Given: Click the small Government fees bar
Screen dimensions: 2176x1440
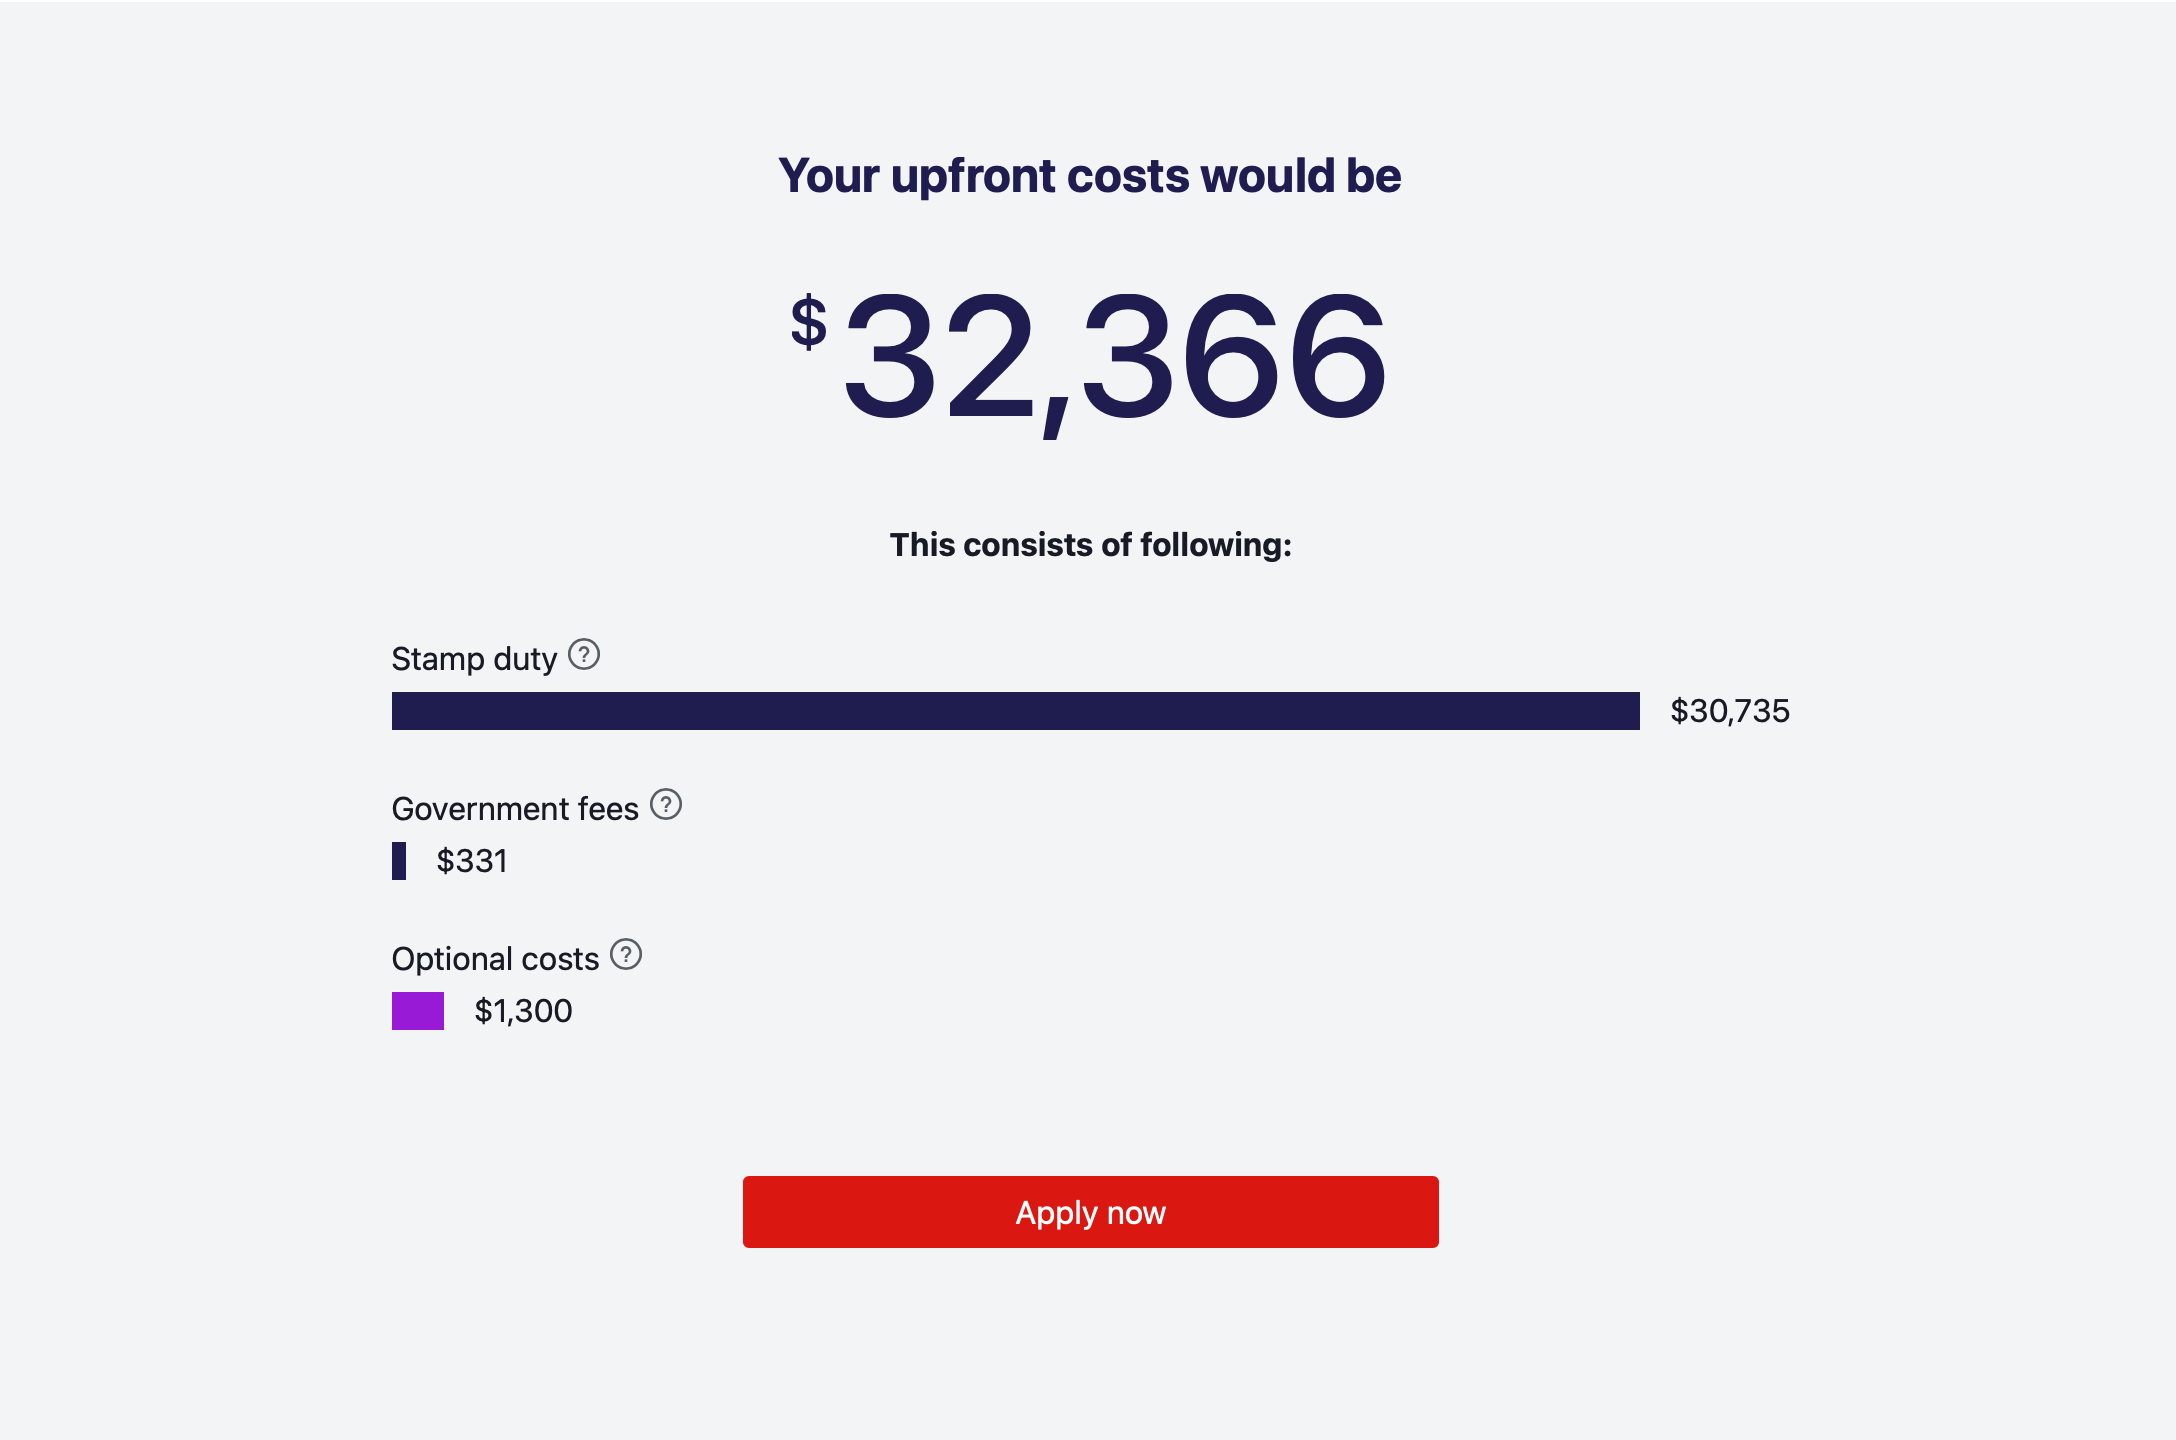Looking at the screenshot, I should point(399,861).
